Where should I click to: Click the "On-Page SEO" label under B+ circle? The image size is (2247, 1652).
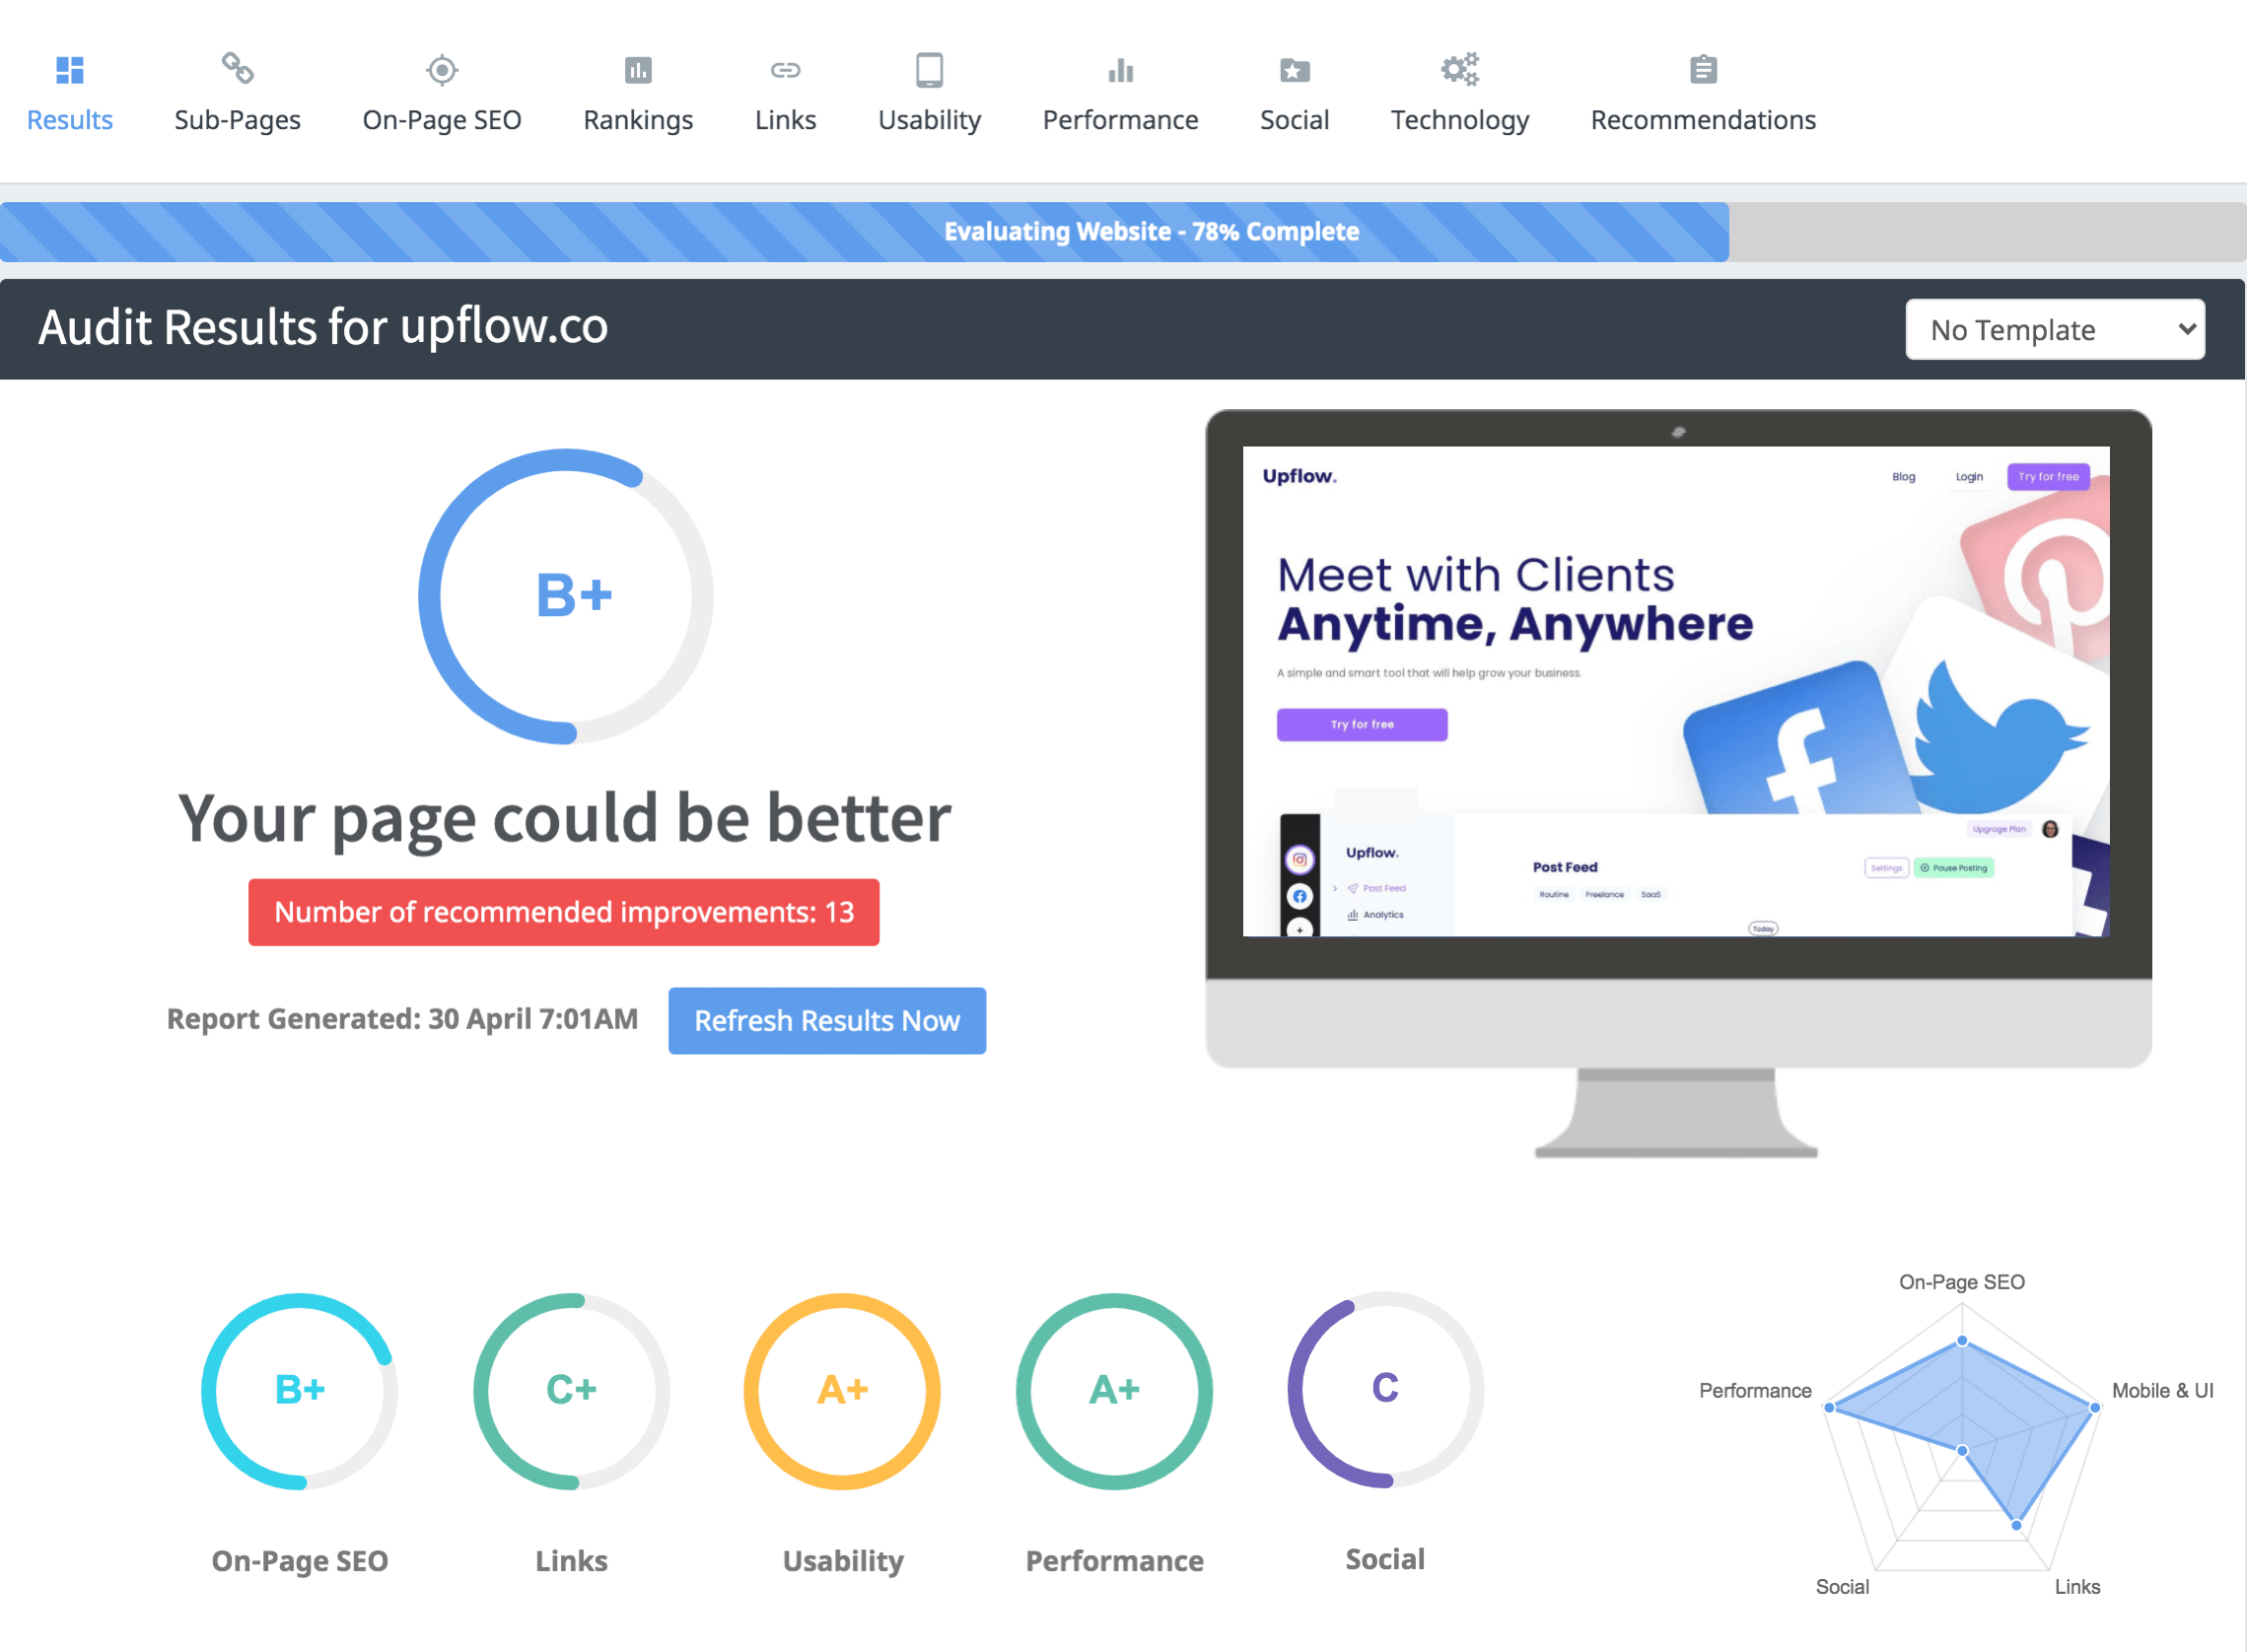pos(299,1561)
